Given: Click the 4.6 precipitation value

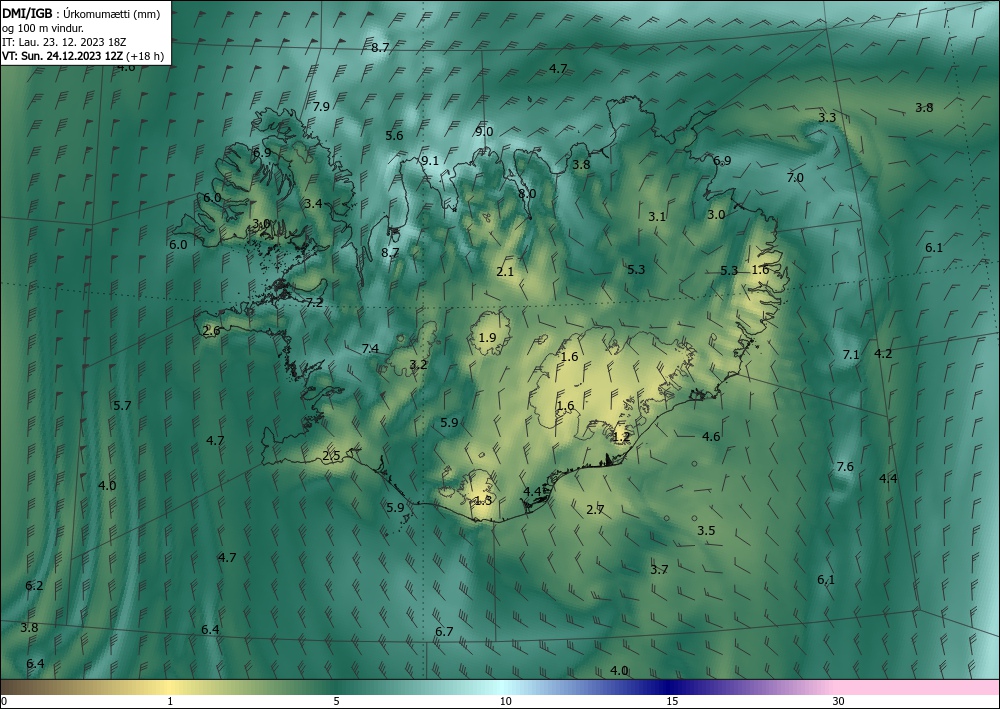Looking at the screenshot, I should click(711, 437).
